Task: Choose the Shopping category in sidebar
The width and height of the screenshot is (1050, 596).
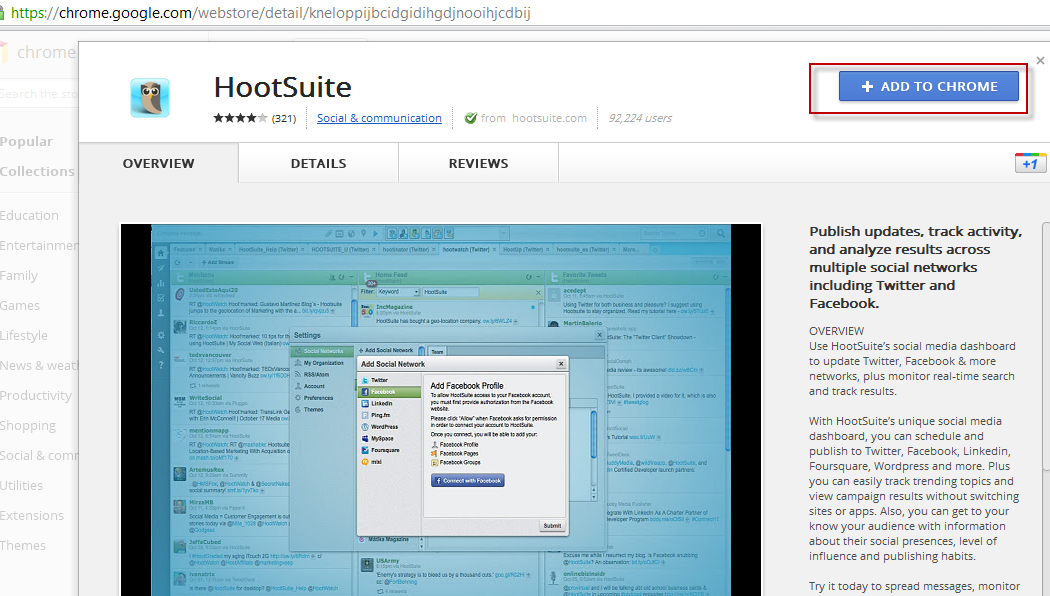Action: tap(28, 425)
